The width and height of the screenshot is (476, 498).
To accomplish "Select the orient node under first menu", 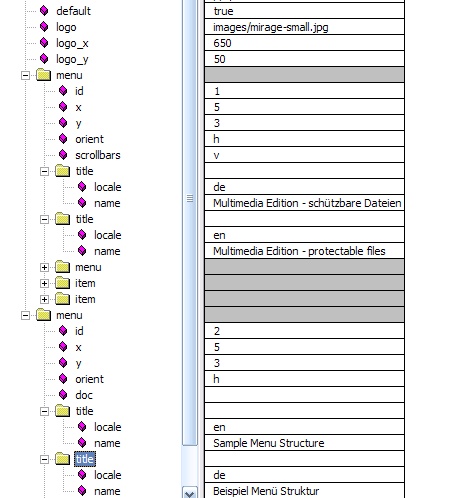I will pos(89,139).
